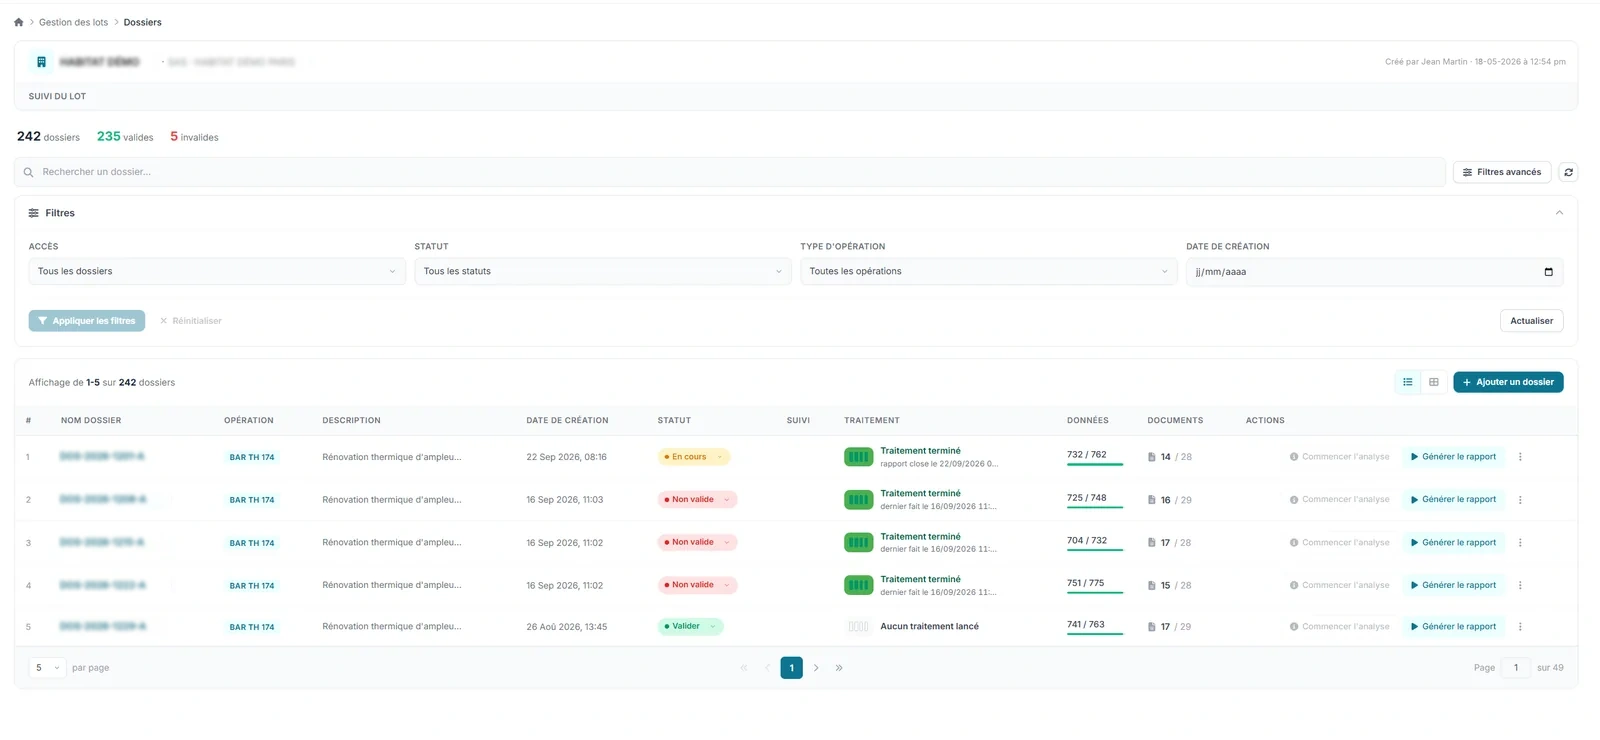This screenshot has height=740, width=1600.
Task: Go to the home breadcrumb icon
Action: coord(18,22)
